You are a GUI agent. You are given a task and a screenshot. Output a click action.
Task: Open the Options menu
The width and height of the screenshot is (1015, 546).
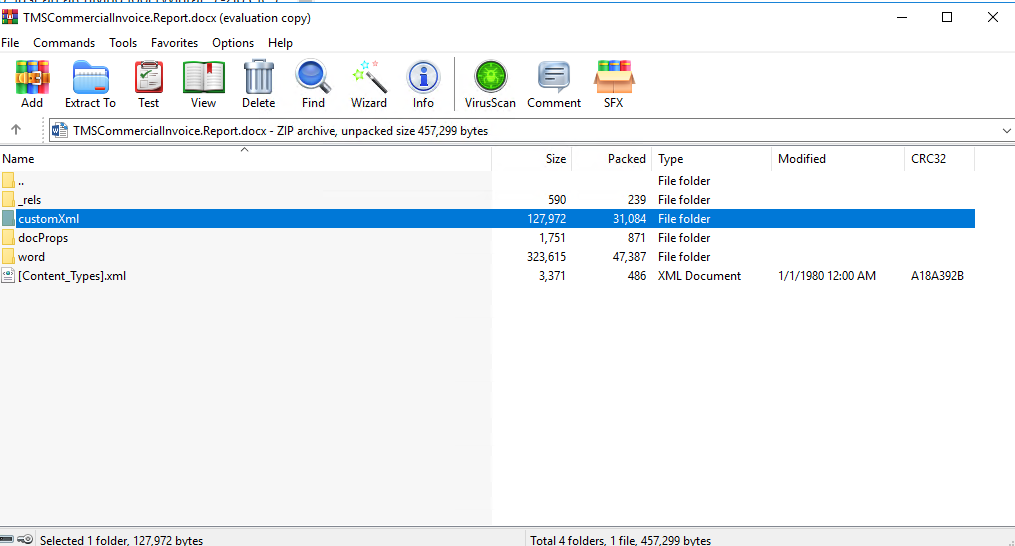[233, 43]
